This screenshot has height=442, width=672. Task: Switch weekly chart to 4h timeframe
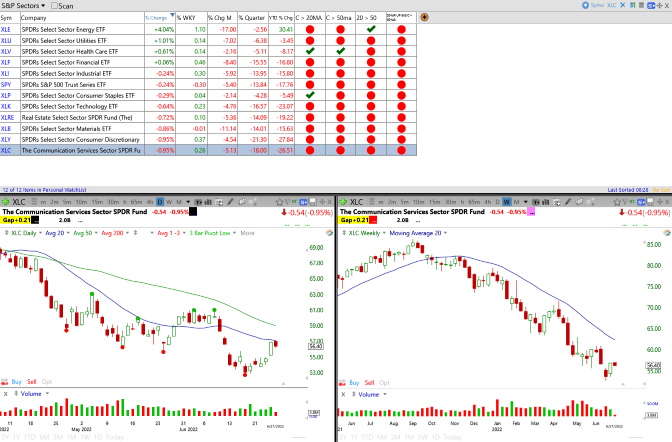coord(487,202)
